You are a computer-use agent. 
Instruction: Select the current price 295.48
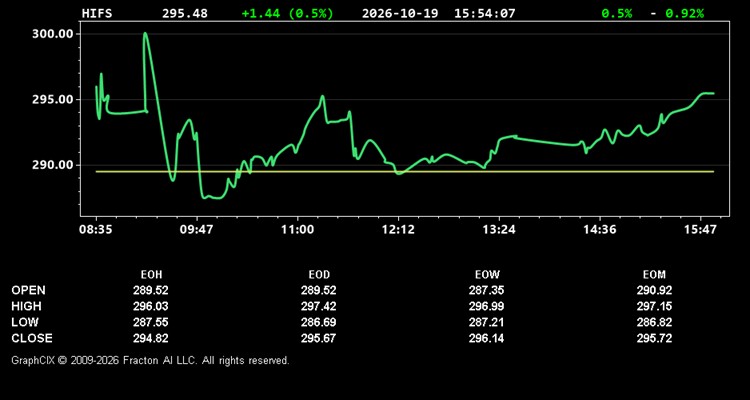[185, 13]
